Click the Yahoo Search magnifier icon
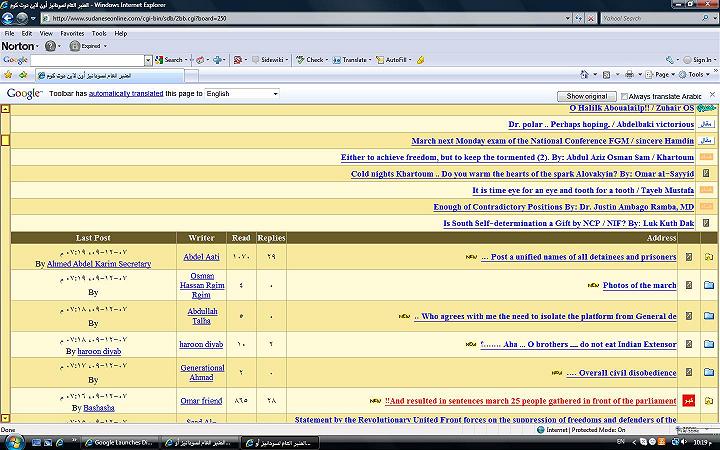 (705, 18)
